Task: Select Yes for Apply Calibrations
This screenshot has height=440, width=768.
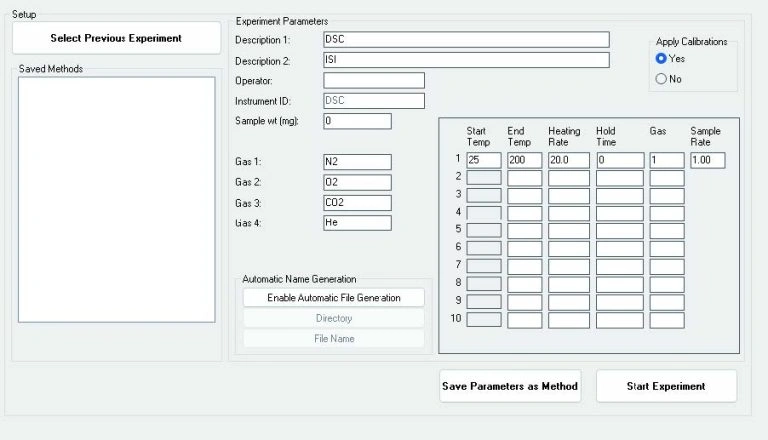Action: pyautogui.click(x=661, y=59)
